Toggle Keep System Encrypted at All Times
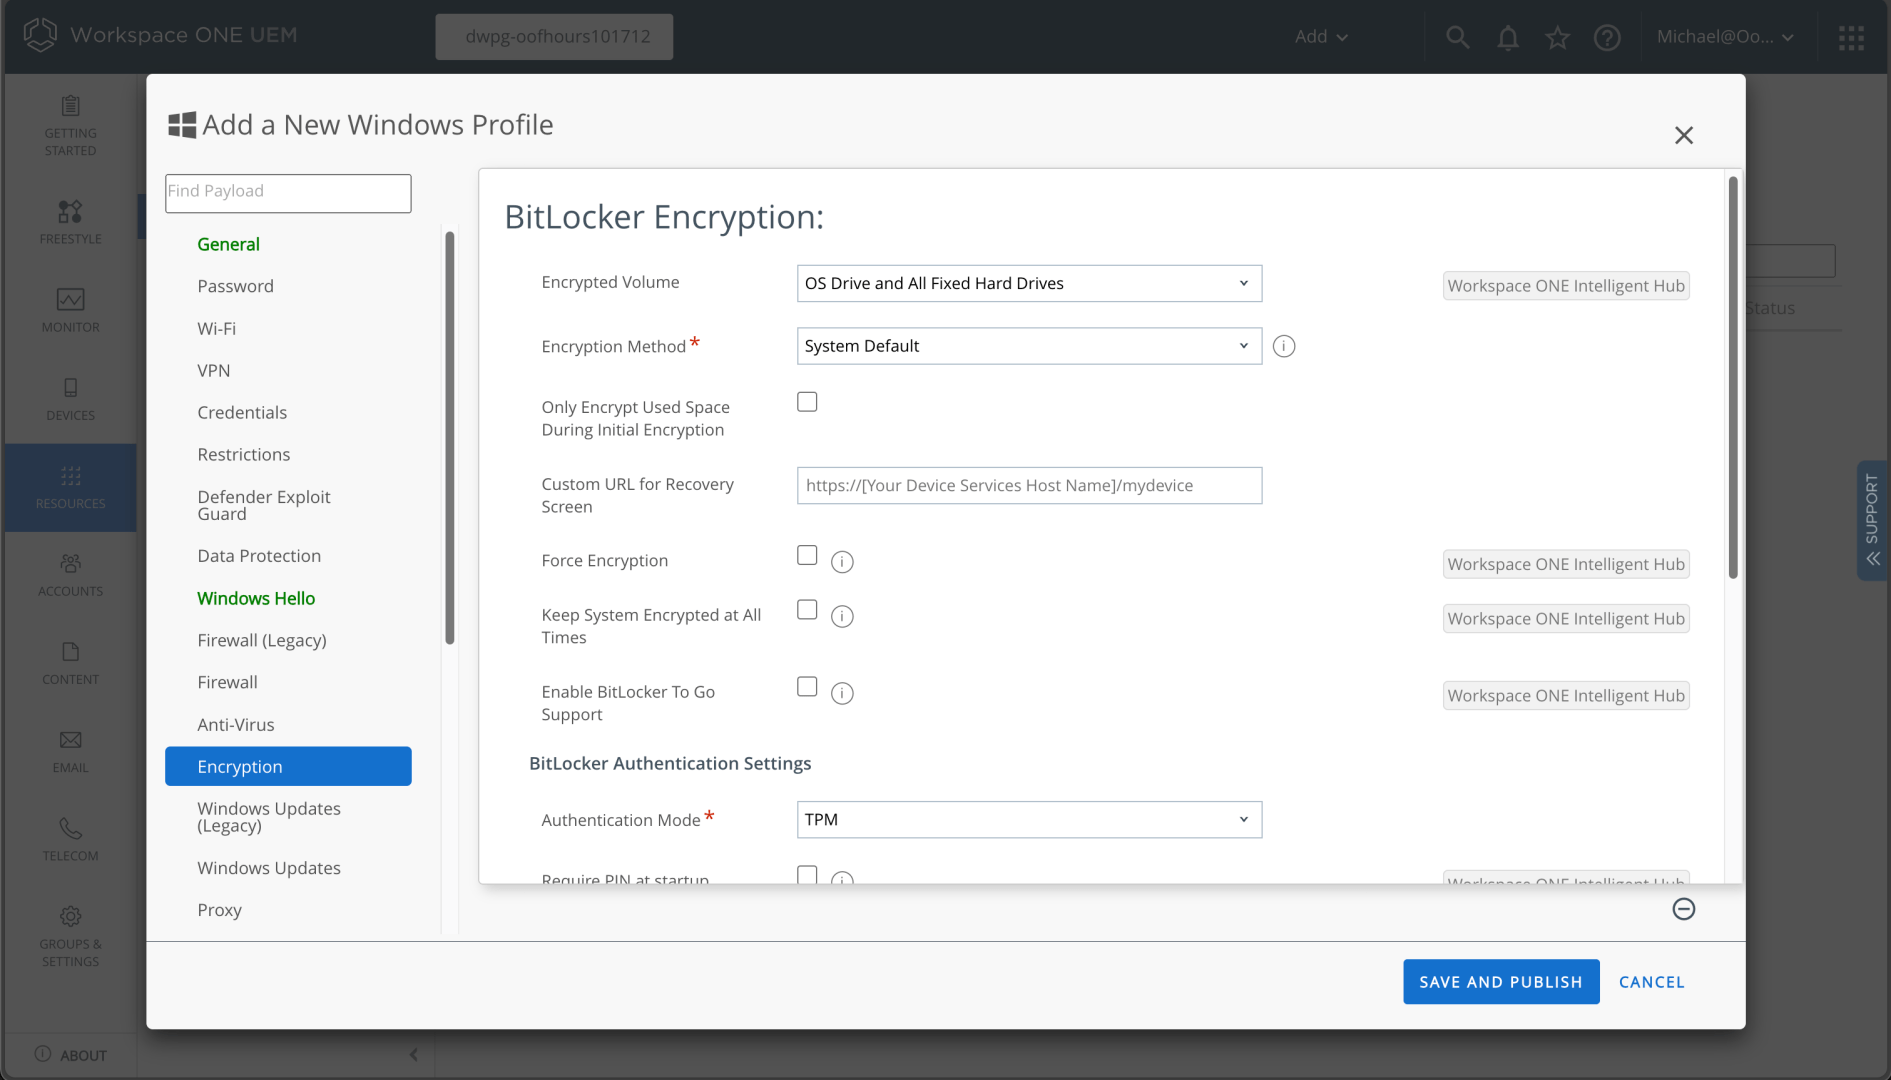Viewport: 1891px width, 1080px height. tap(807, 610)
